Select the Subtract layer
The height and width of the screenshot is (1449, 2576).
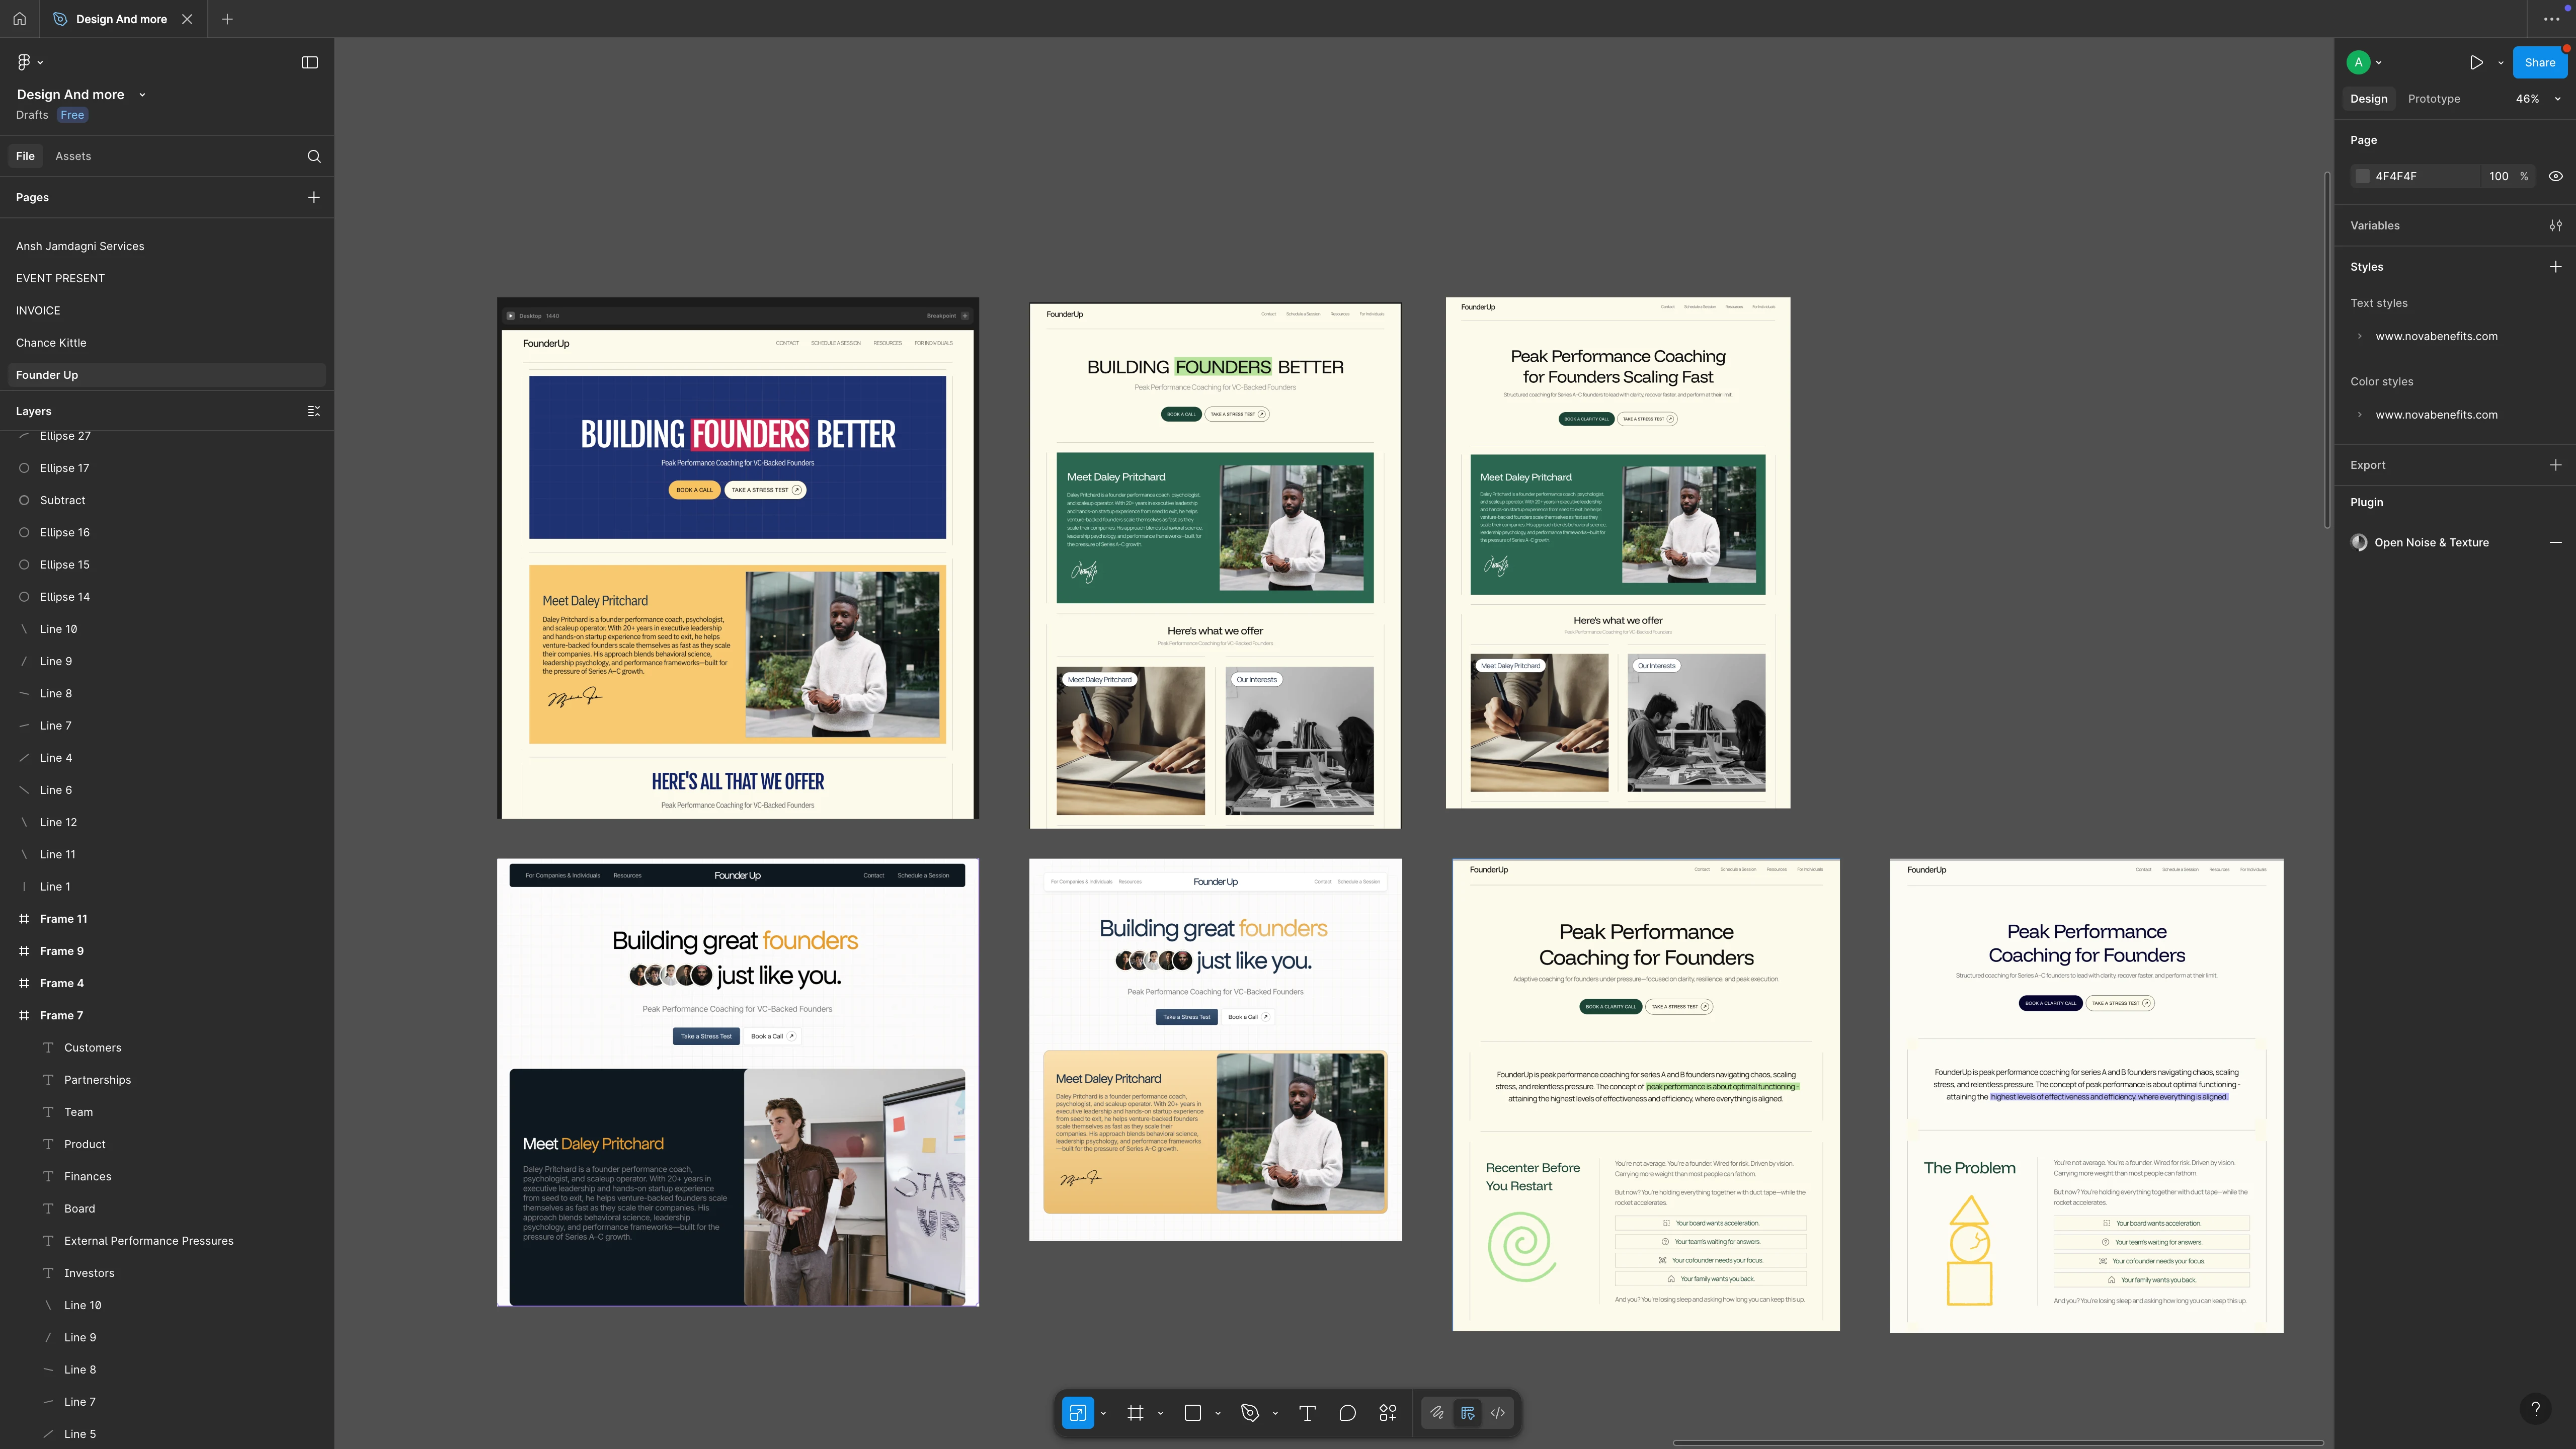[x=167, y=500]
